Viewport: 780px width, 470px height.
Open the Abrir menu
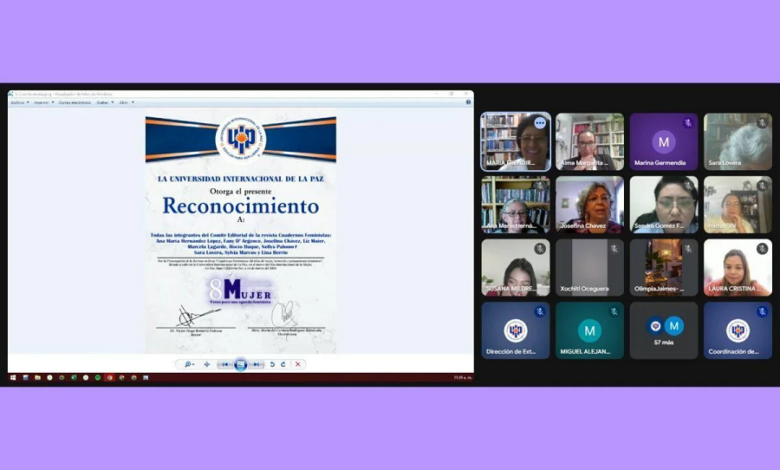pyautogui.click(x=125, y=102)
